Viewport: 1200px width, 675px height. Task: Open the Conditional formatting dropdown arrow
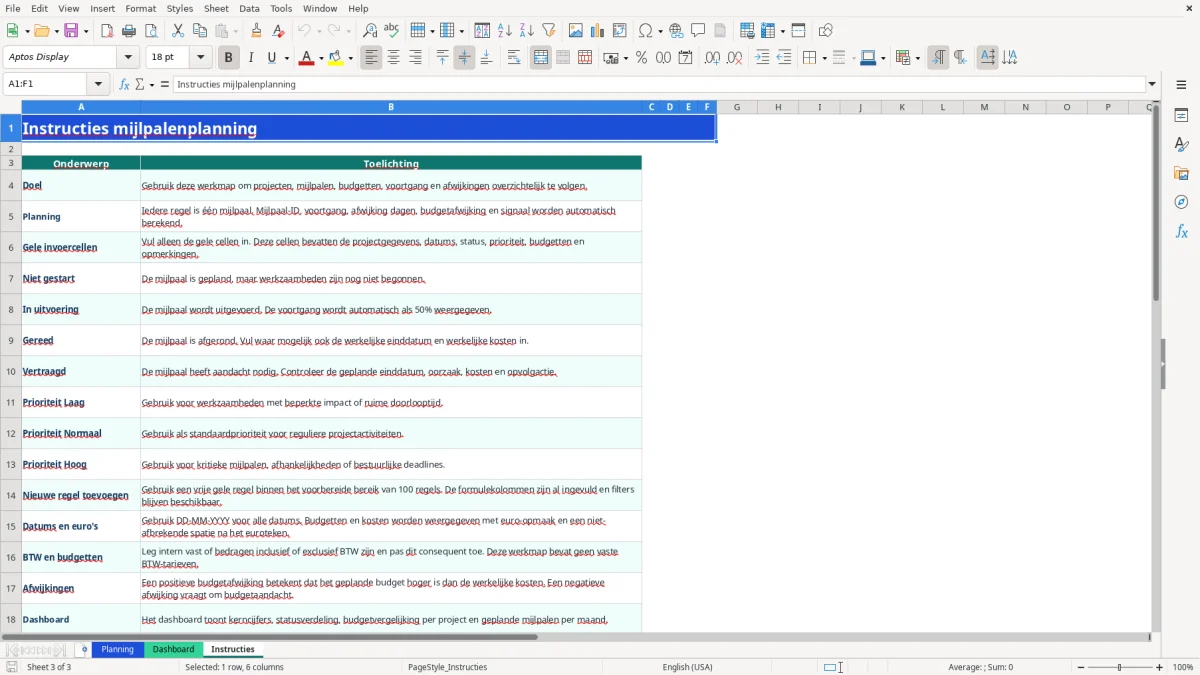coord(917,58)
